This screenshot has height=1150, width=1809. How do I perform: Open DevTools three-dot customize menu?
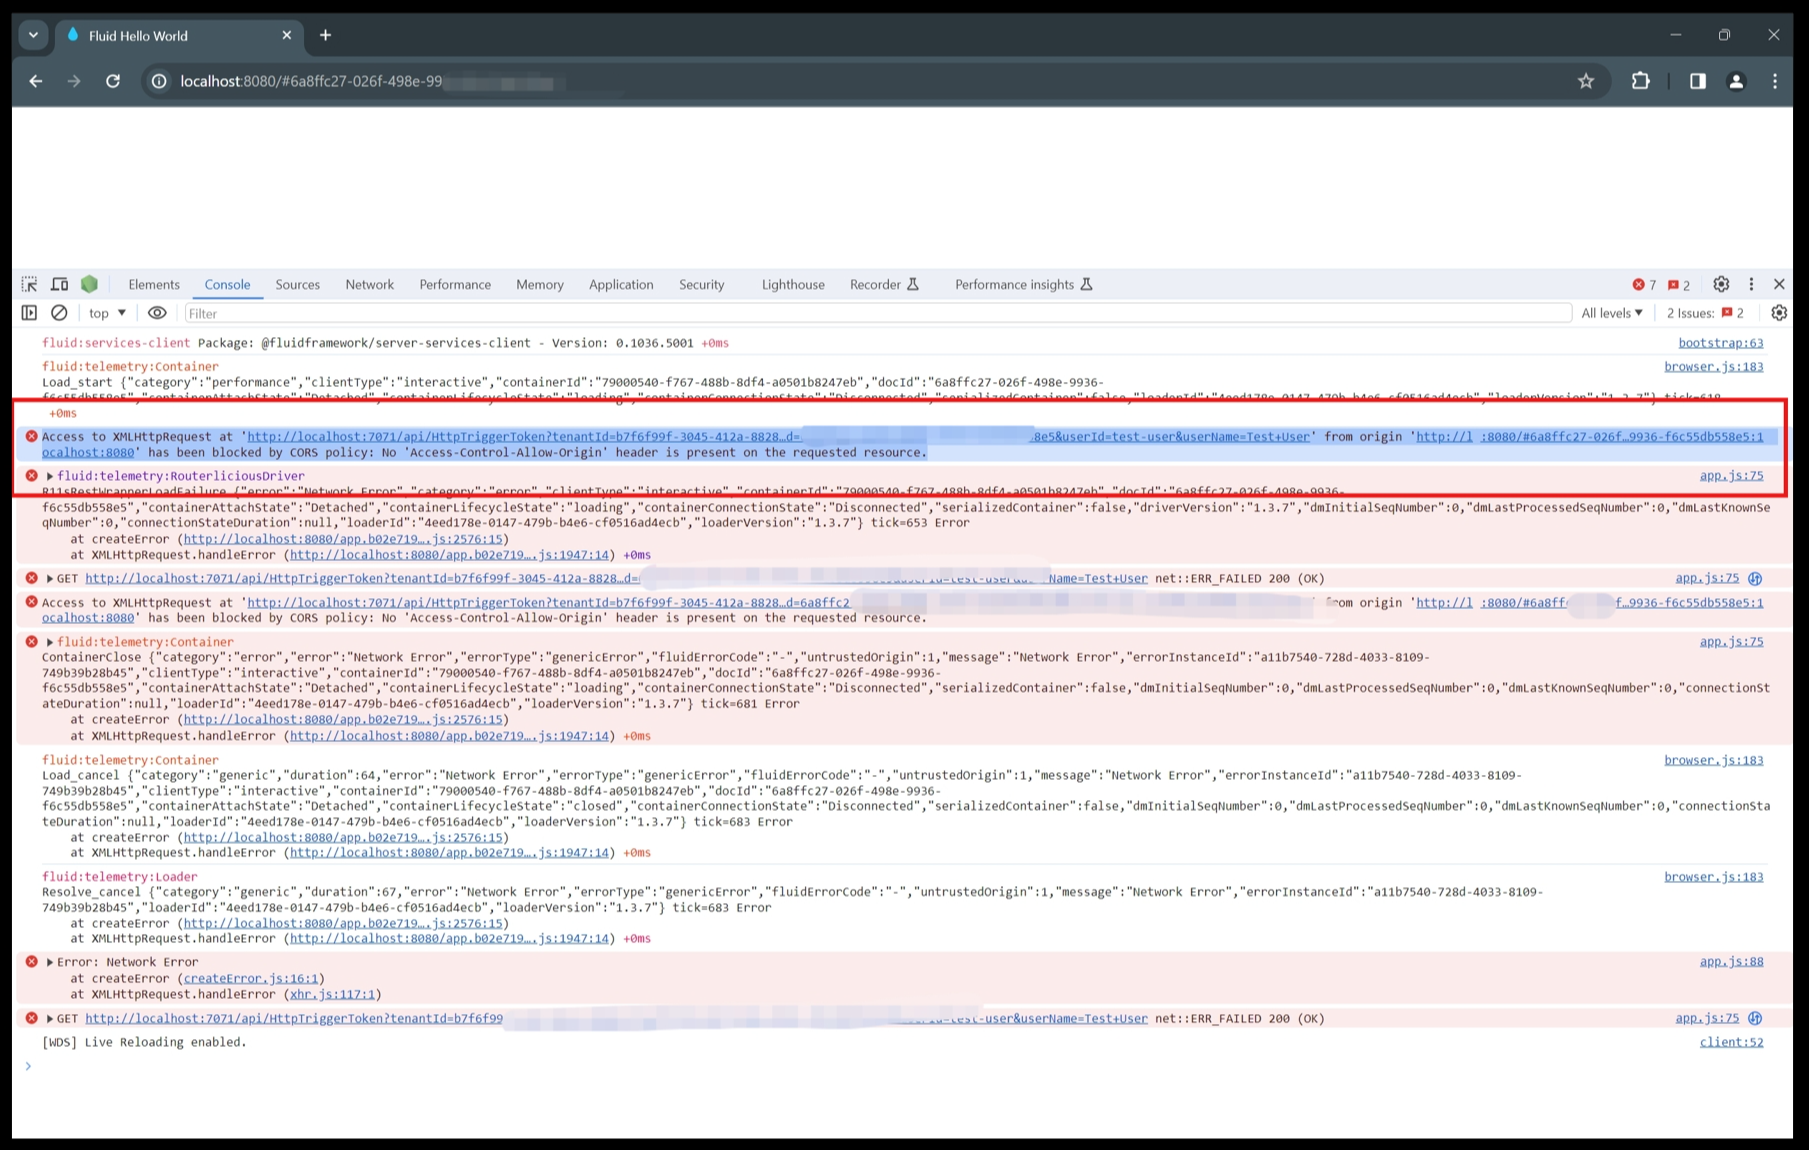(1751, 285)
